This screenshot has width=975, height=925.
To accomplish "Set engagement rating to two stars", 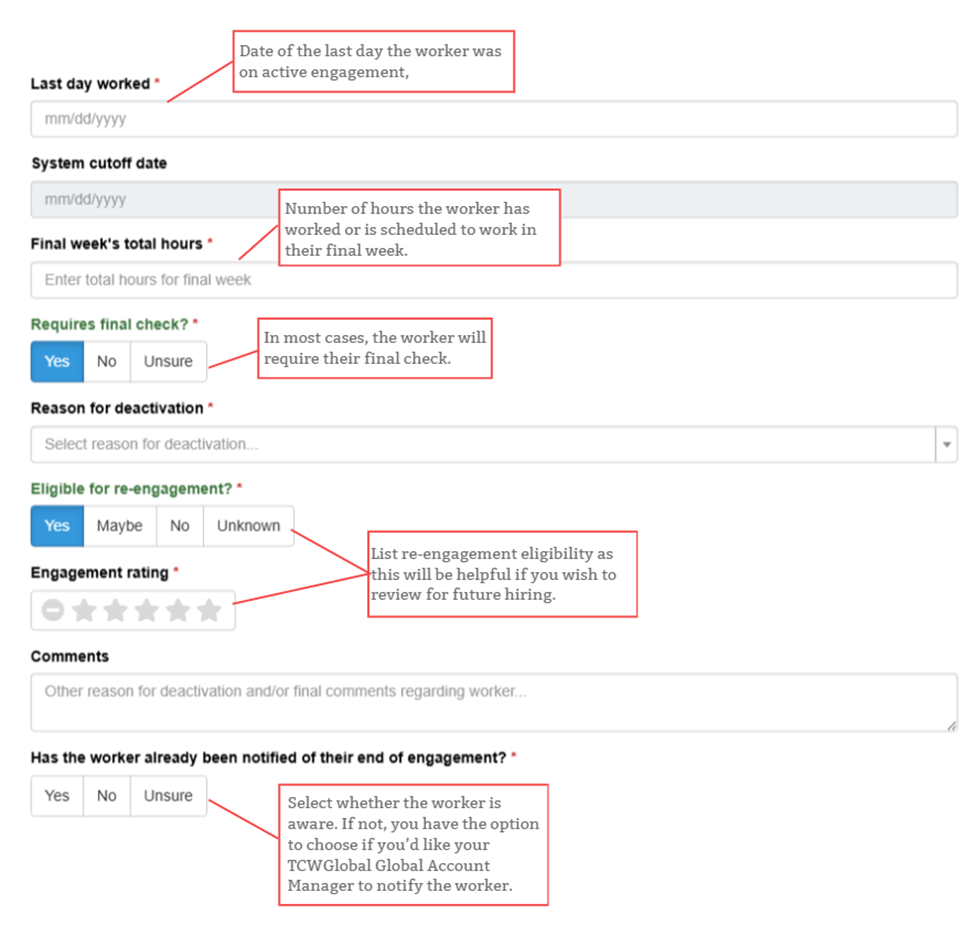I will 115,610.
